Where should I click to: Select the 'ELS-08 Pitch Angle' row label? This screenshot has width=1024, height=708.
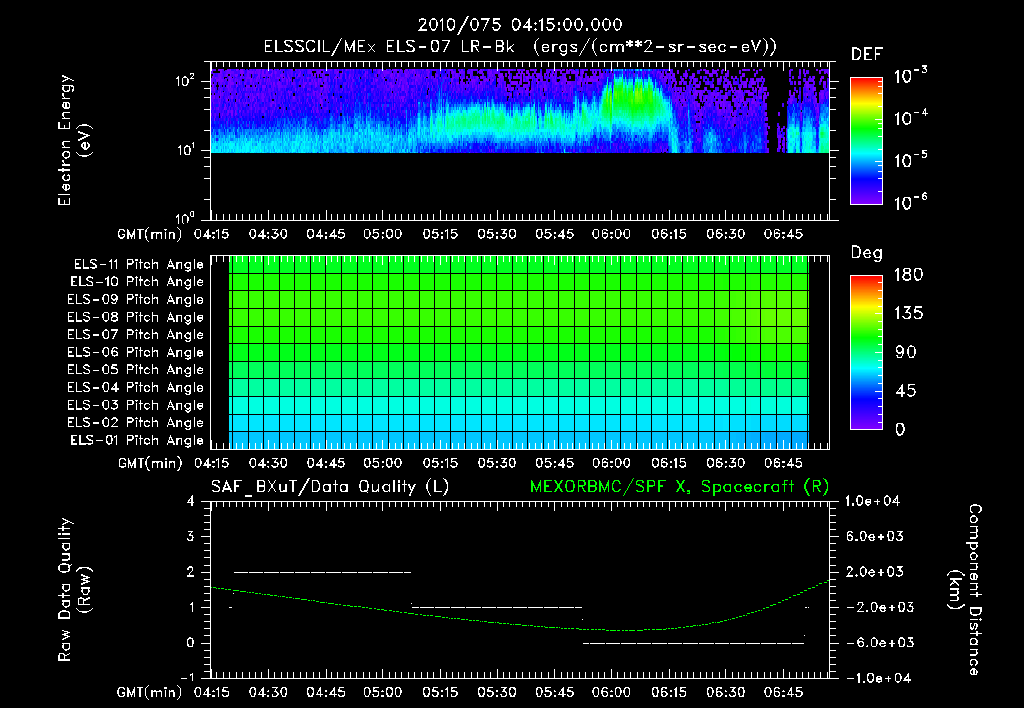[x=136, y=317]
